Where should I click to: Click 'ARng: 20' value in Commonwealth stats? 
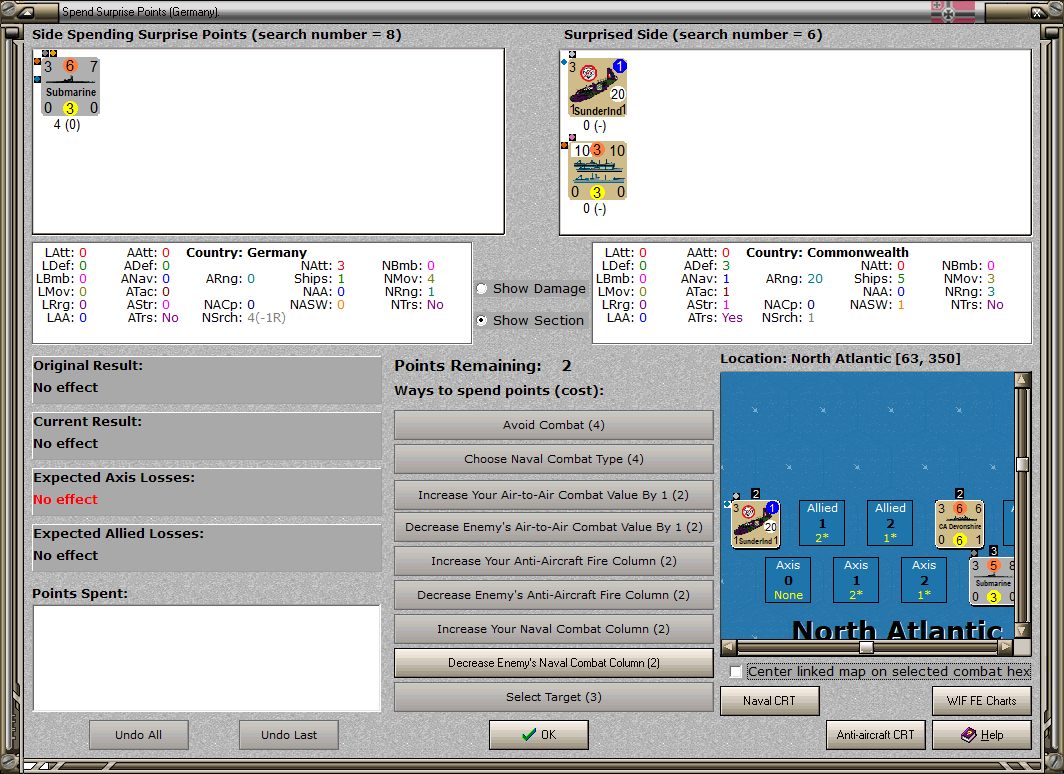pyautogui.click(x=794, y=279)
